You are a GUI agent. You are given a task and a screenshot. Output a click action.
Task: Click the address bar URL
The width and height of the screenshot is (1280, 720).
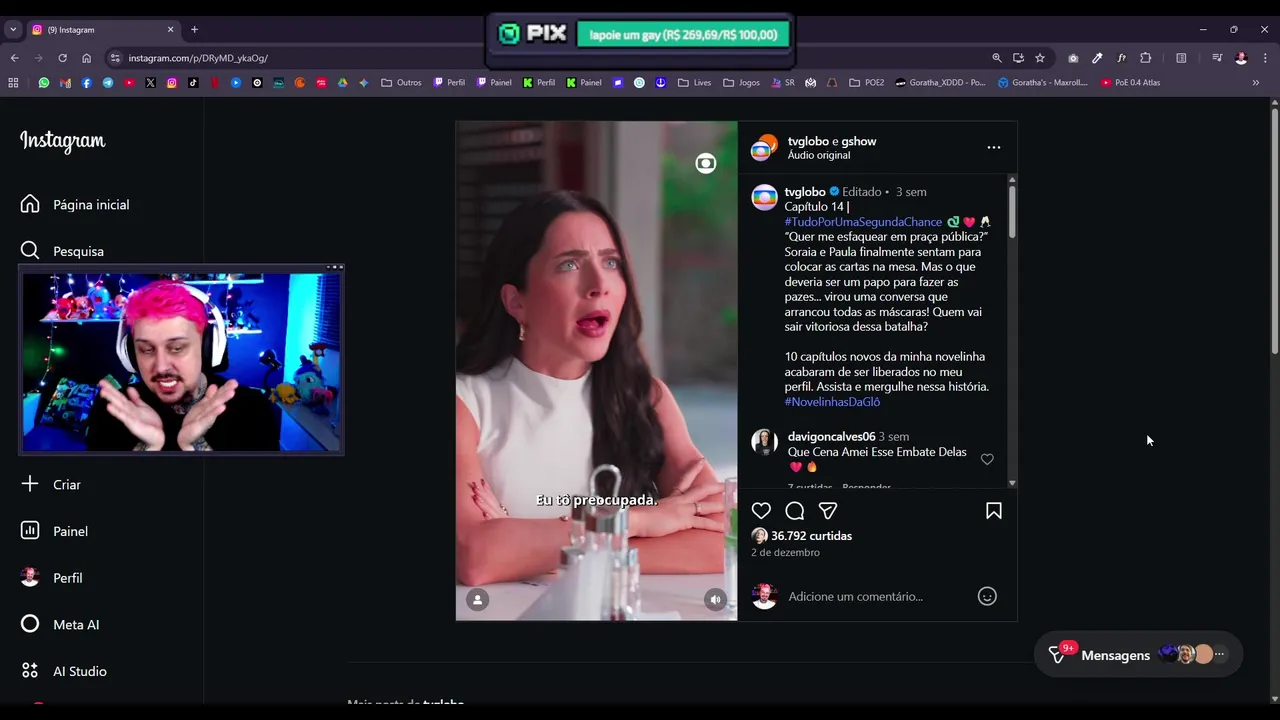(x=198, y=58)
